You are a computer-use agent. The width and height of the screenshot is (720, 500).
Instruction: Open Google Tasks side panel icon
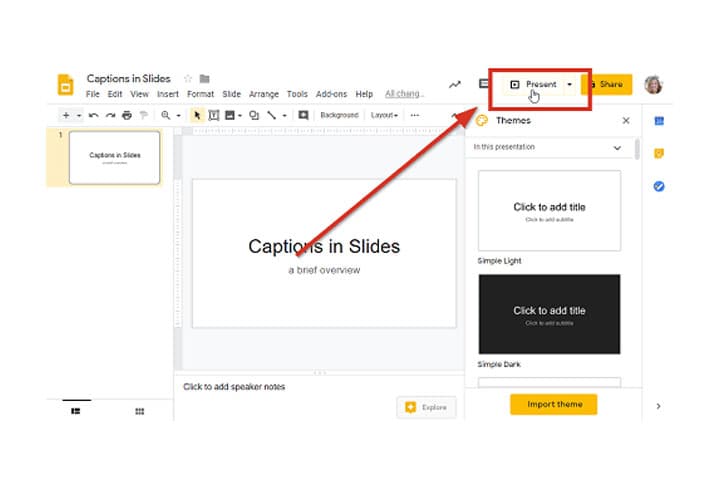pyautogui.click(x=659, y=186)
